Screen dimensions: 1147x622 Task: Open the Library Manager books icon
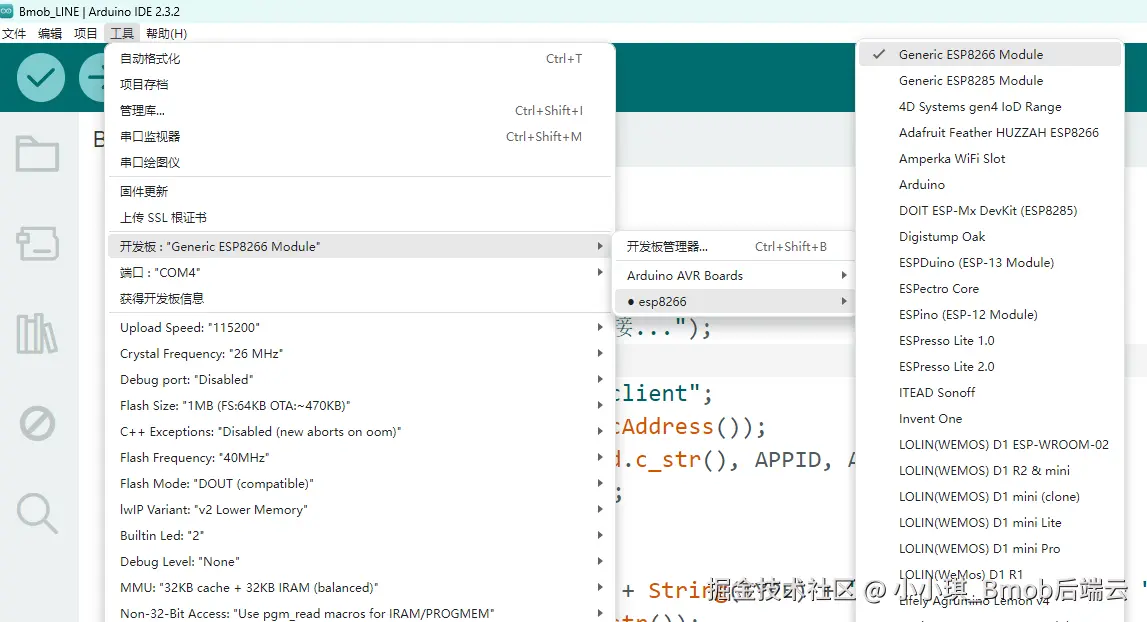(x=37, y=334)
